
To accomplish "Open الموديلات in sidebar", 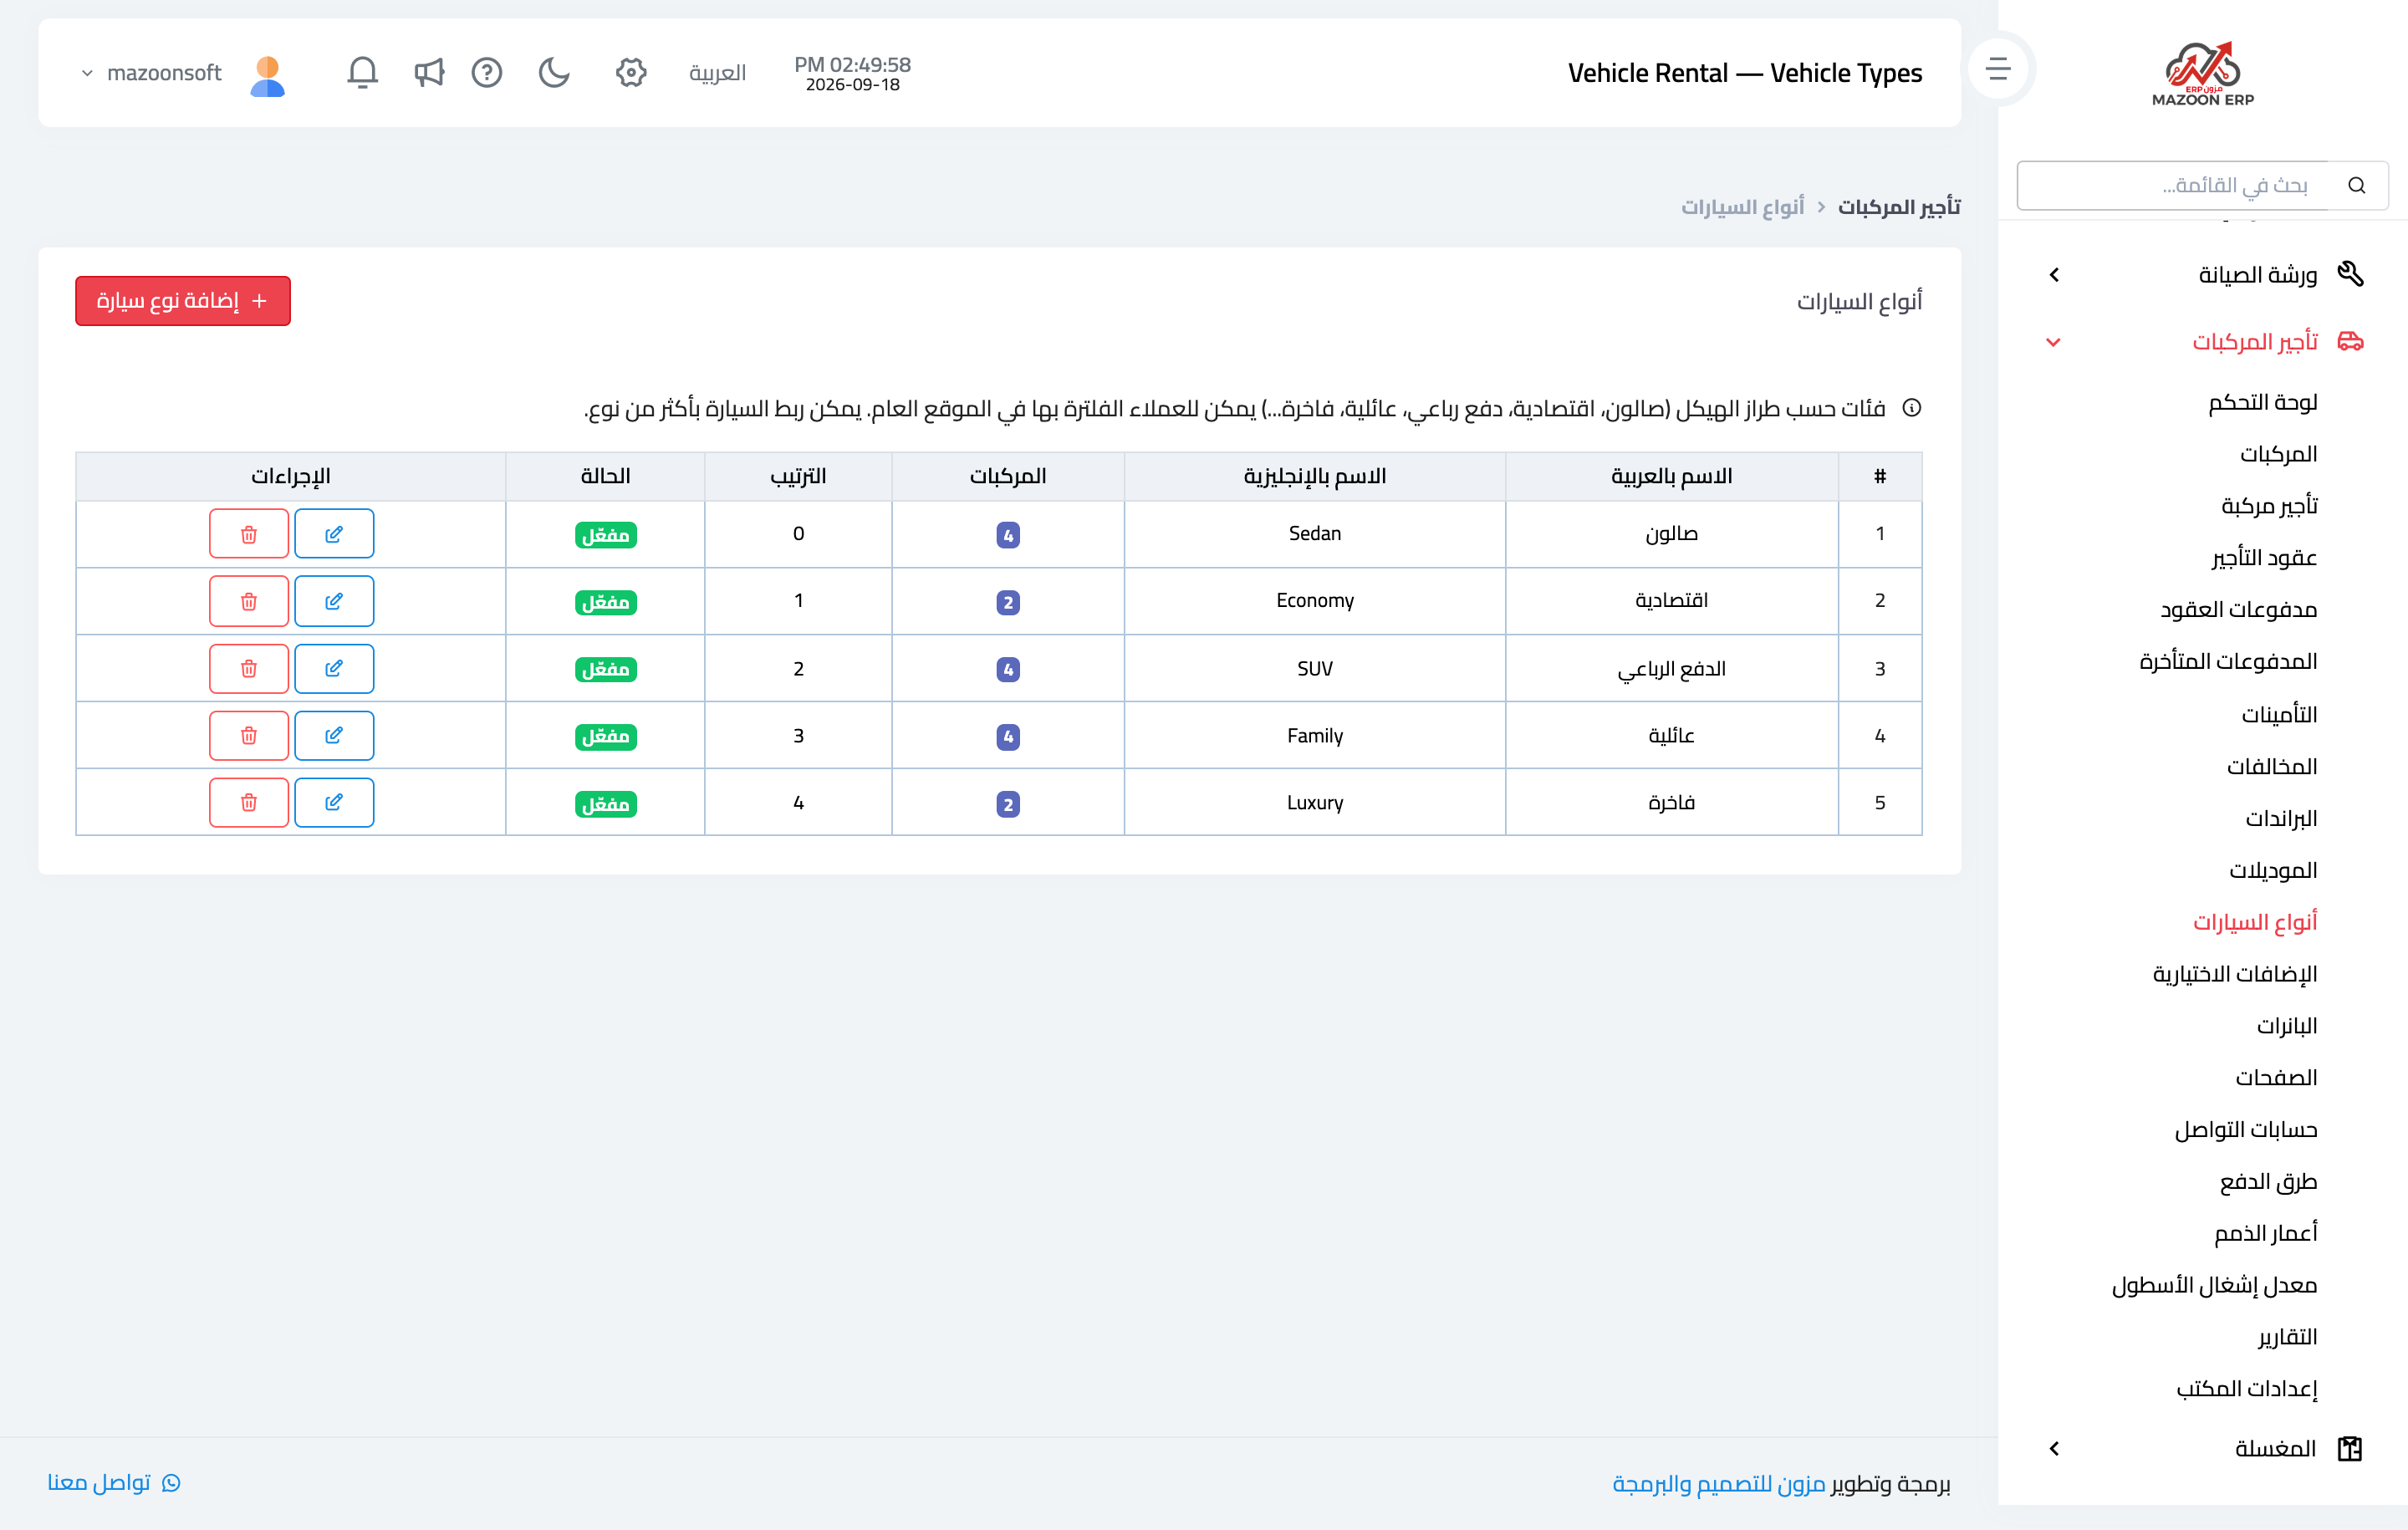I will (2273, 870).
